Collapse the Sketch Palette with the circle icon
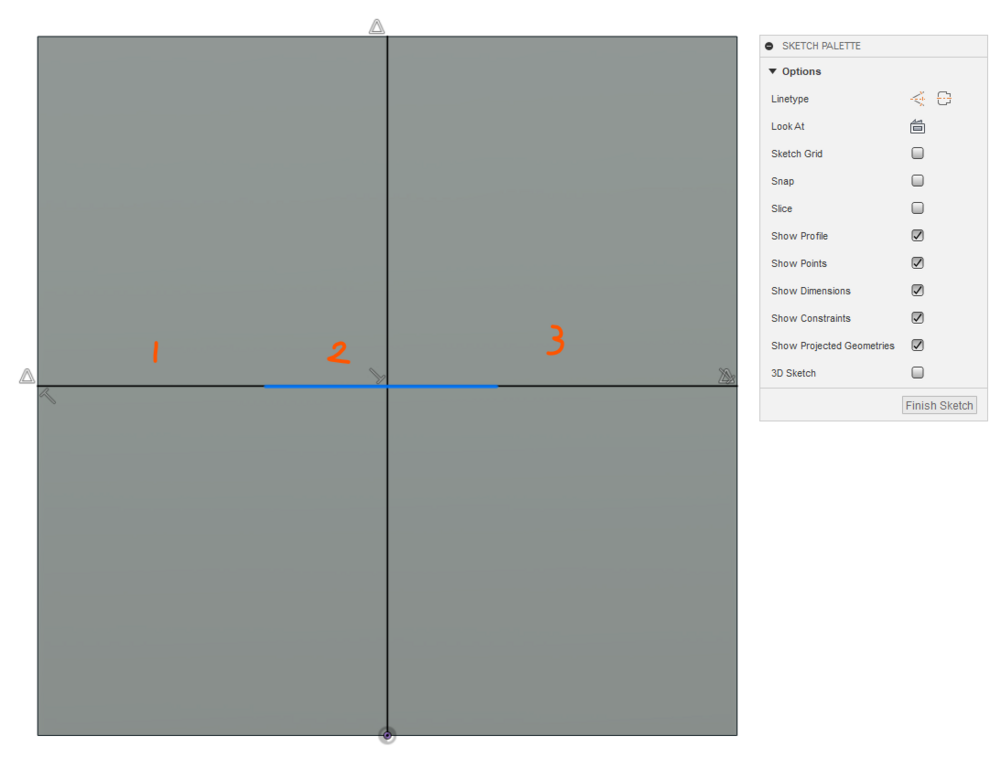 point(768,45)
